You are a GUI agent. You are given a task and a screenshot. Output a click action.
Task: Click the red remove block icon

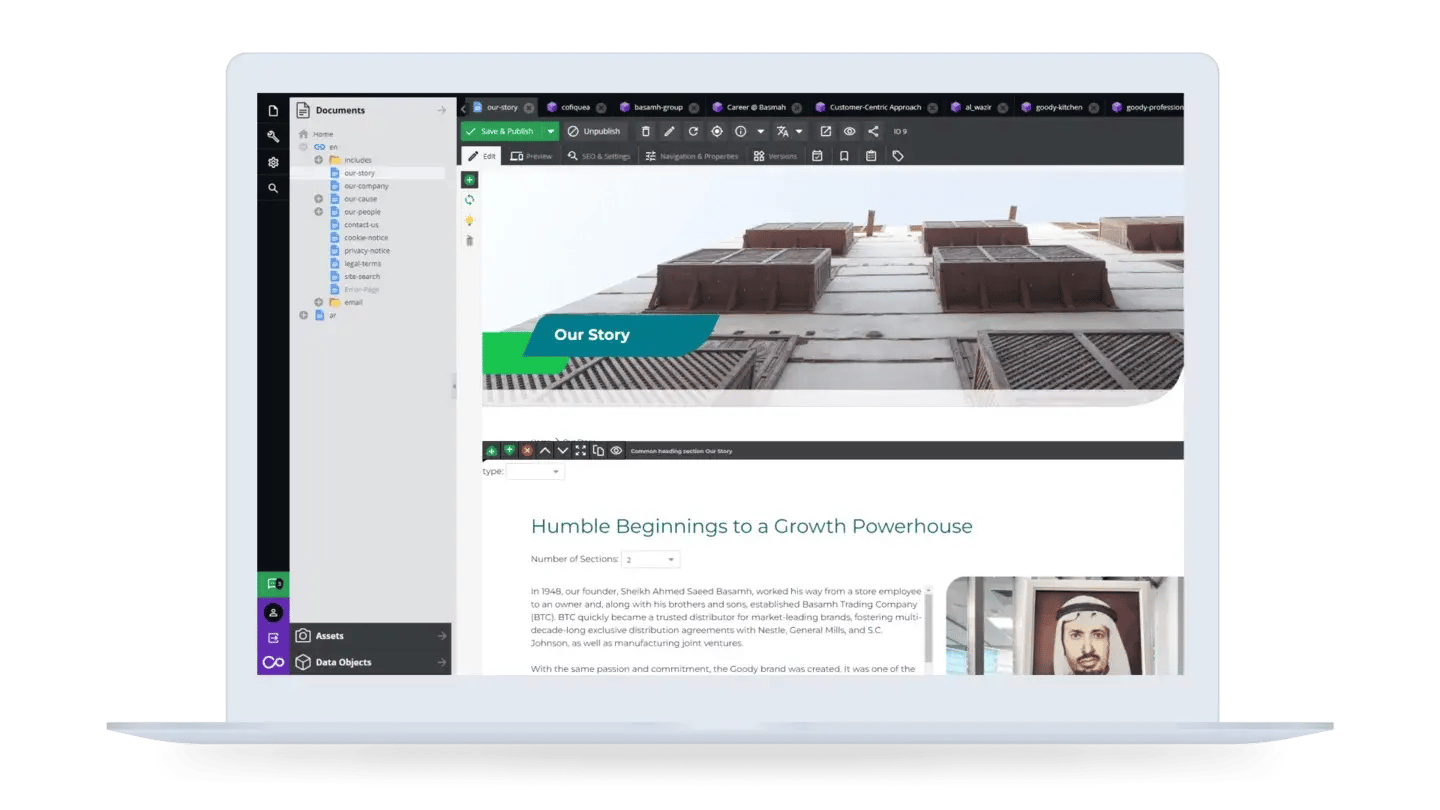click(x=527, y=451)
